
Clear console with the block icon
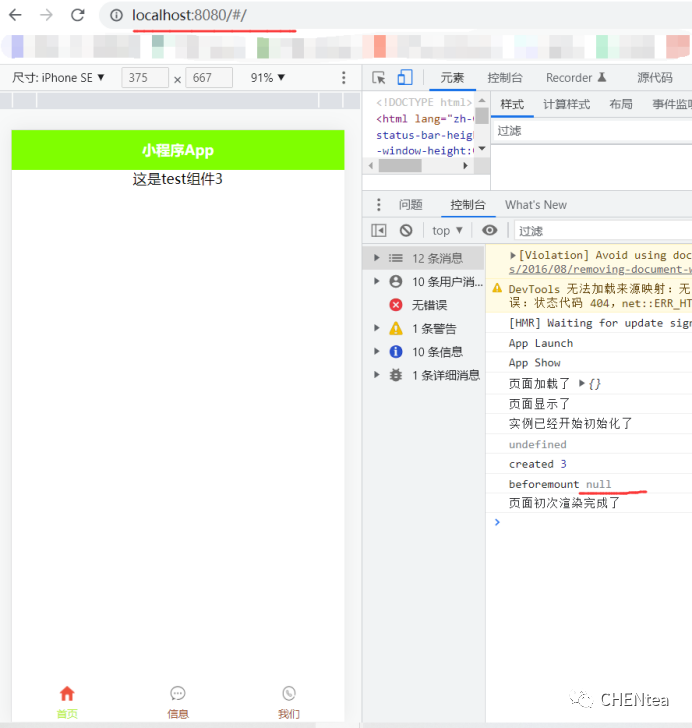coord(406,231)
